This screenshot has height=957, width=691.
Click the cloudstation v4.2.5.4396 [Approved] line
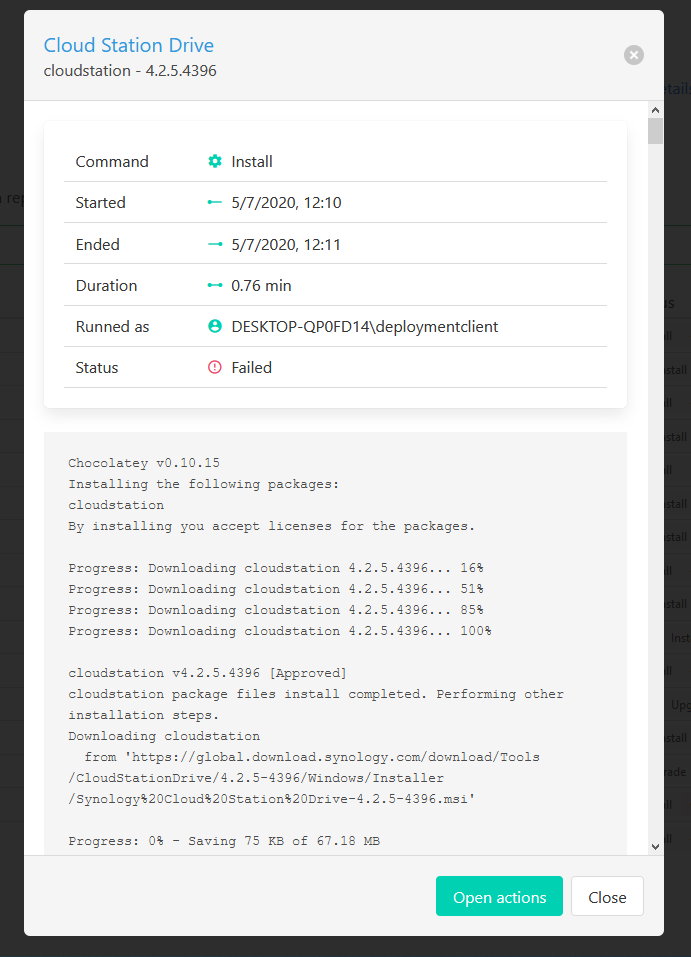click(x=208, y=673)
